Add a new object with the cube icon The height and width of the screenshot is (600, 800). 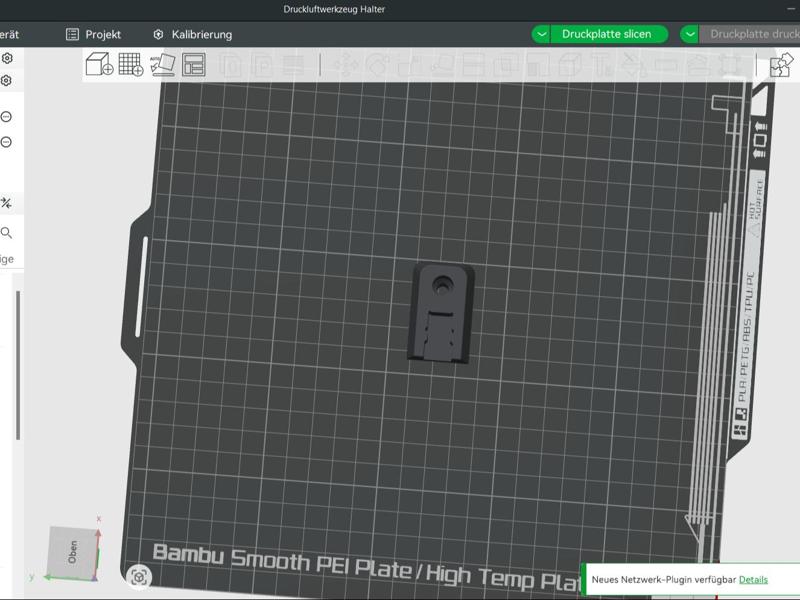[99, 64]
